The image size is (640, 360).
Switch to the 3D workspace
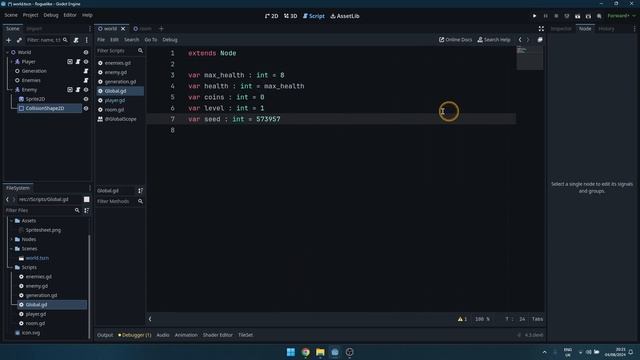(x=290, y=16)
